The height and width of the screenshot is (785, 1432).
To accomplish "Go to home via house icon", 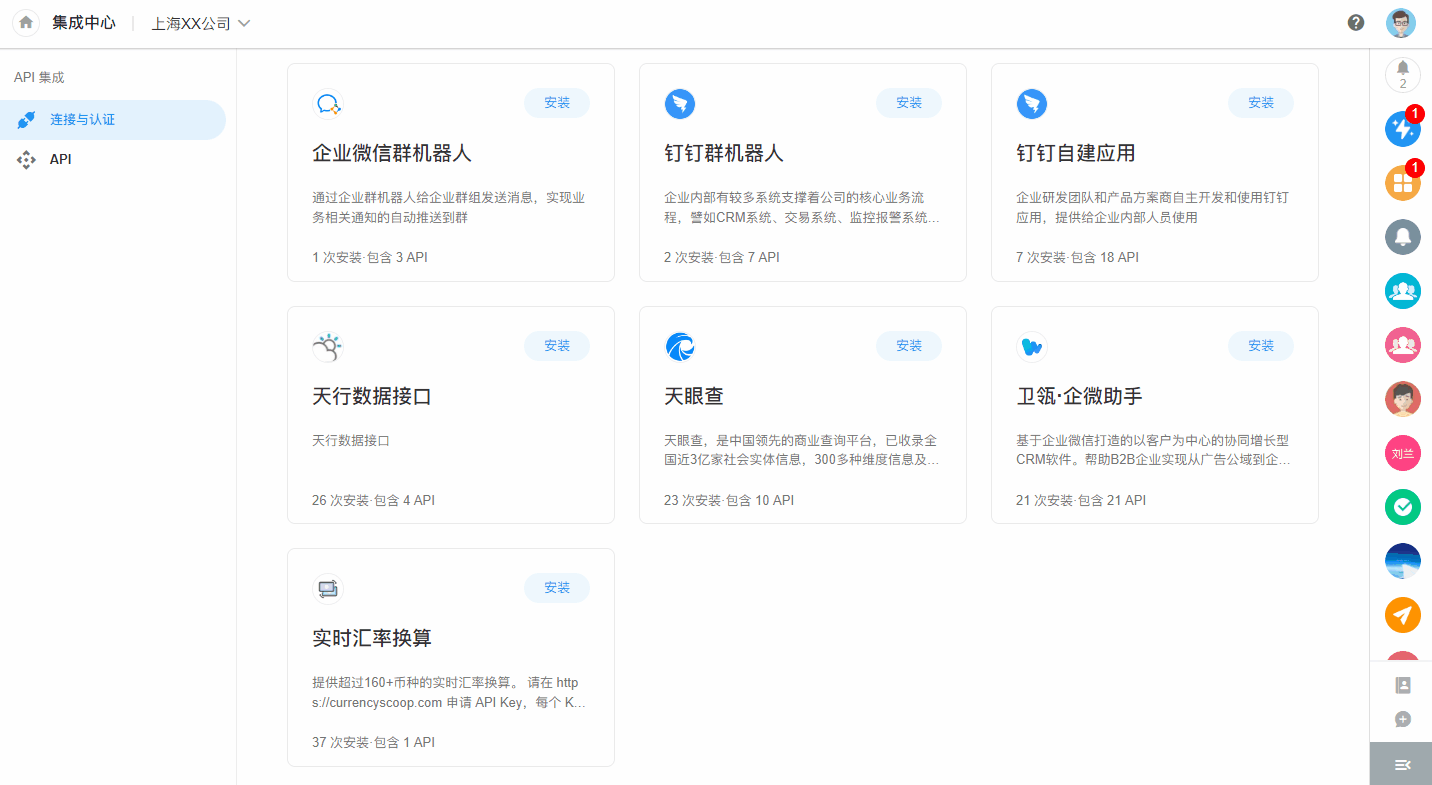I will [x=27, y=22].
